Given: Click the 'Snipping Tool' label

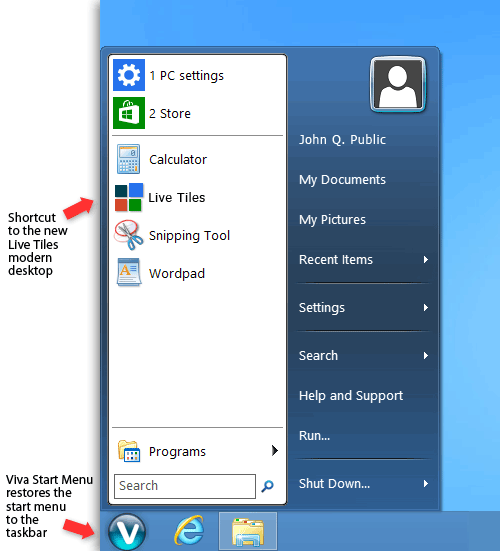Looking at the screenshot, I should [189, 236].
